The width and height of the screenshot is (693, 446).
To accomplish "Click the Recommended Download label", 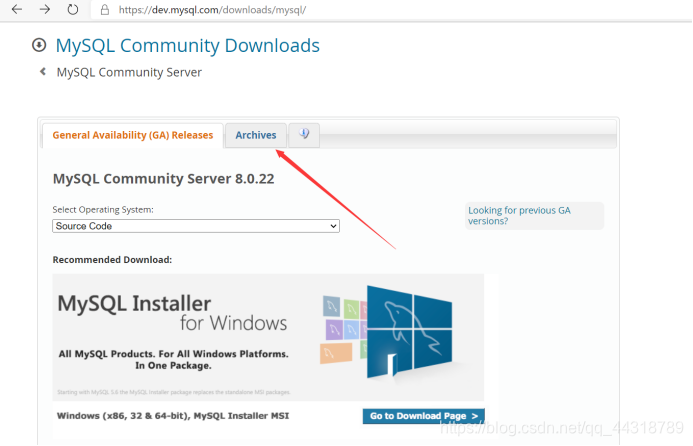I will point(112,259).
